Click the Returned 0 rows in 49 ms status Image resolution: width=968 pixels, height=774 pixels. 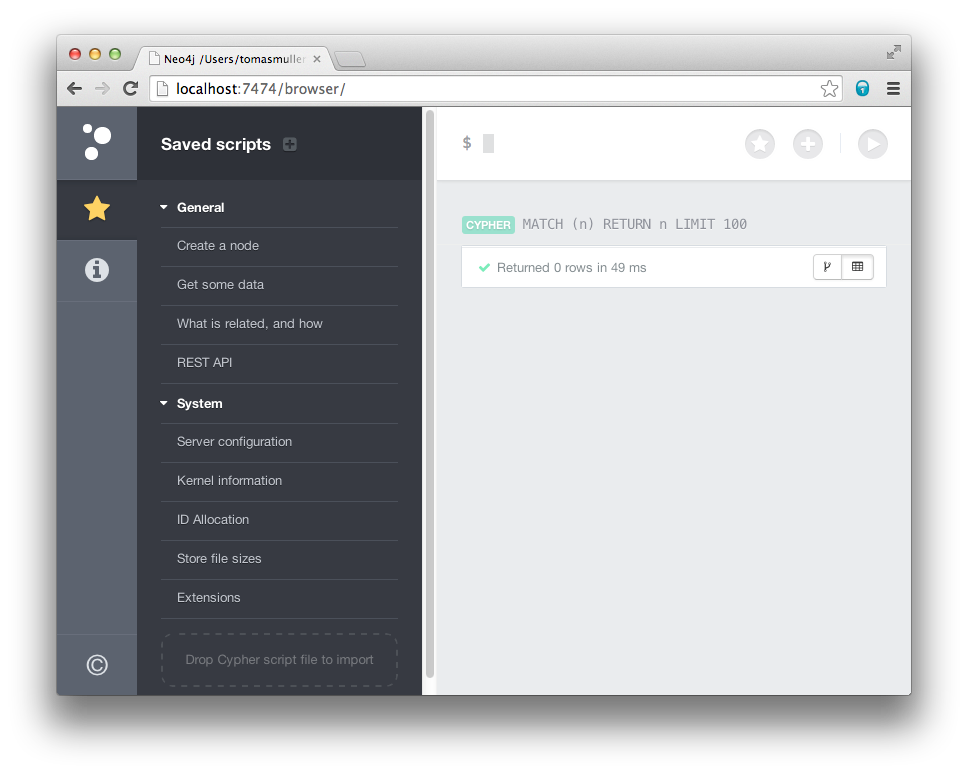tap(571, 268)
